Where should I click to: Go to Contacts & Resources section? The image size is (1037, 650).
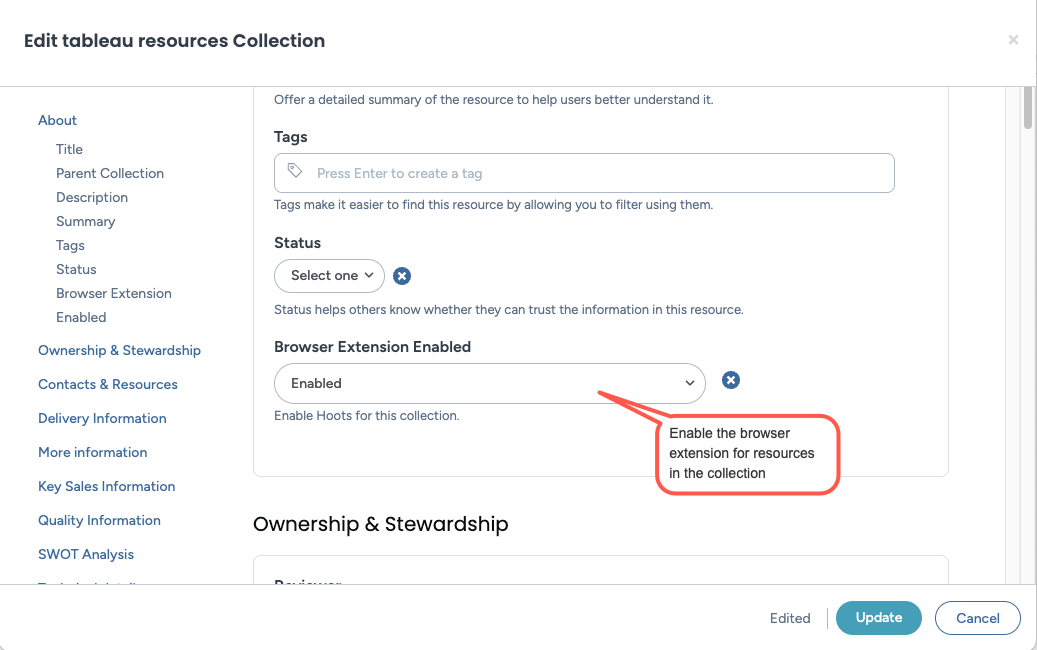[107, 384]
